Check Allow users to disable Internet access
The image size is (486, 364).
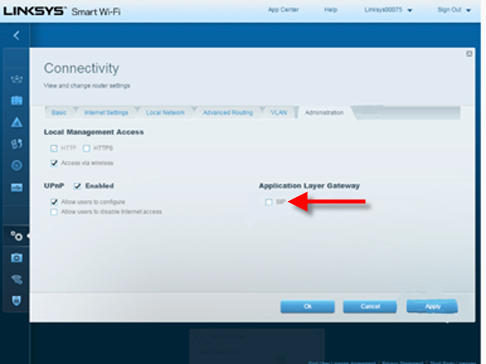coord(54,212)
